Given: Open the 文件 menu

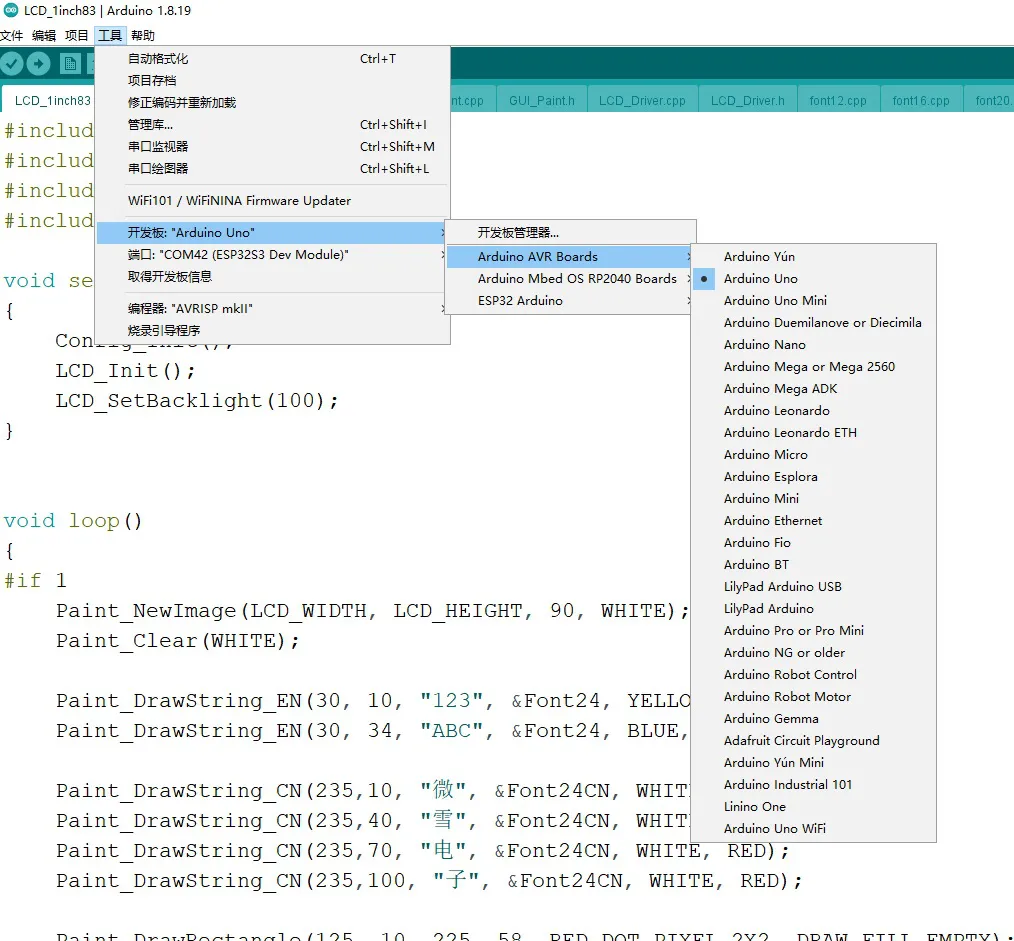Looking at the screenshot, I should pos(12,36).
